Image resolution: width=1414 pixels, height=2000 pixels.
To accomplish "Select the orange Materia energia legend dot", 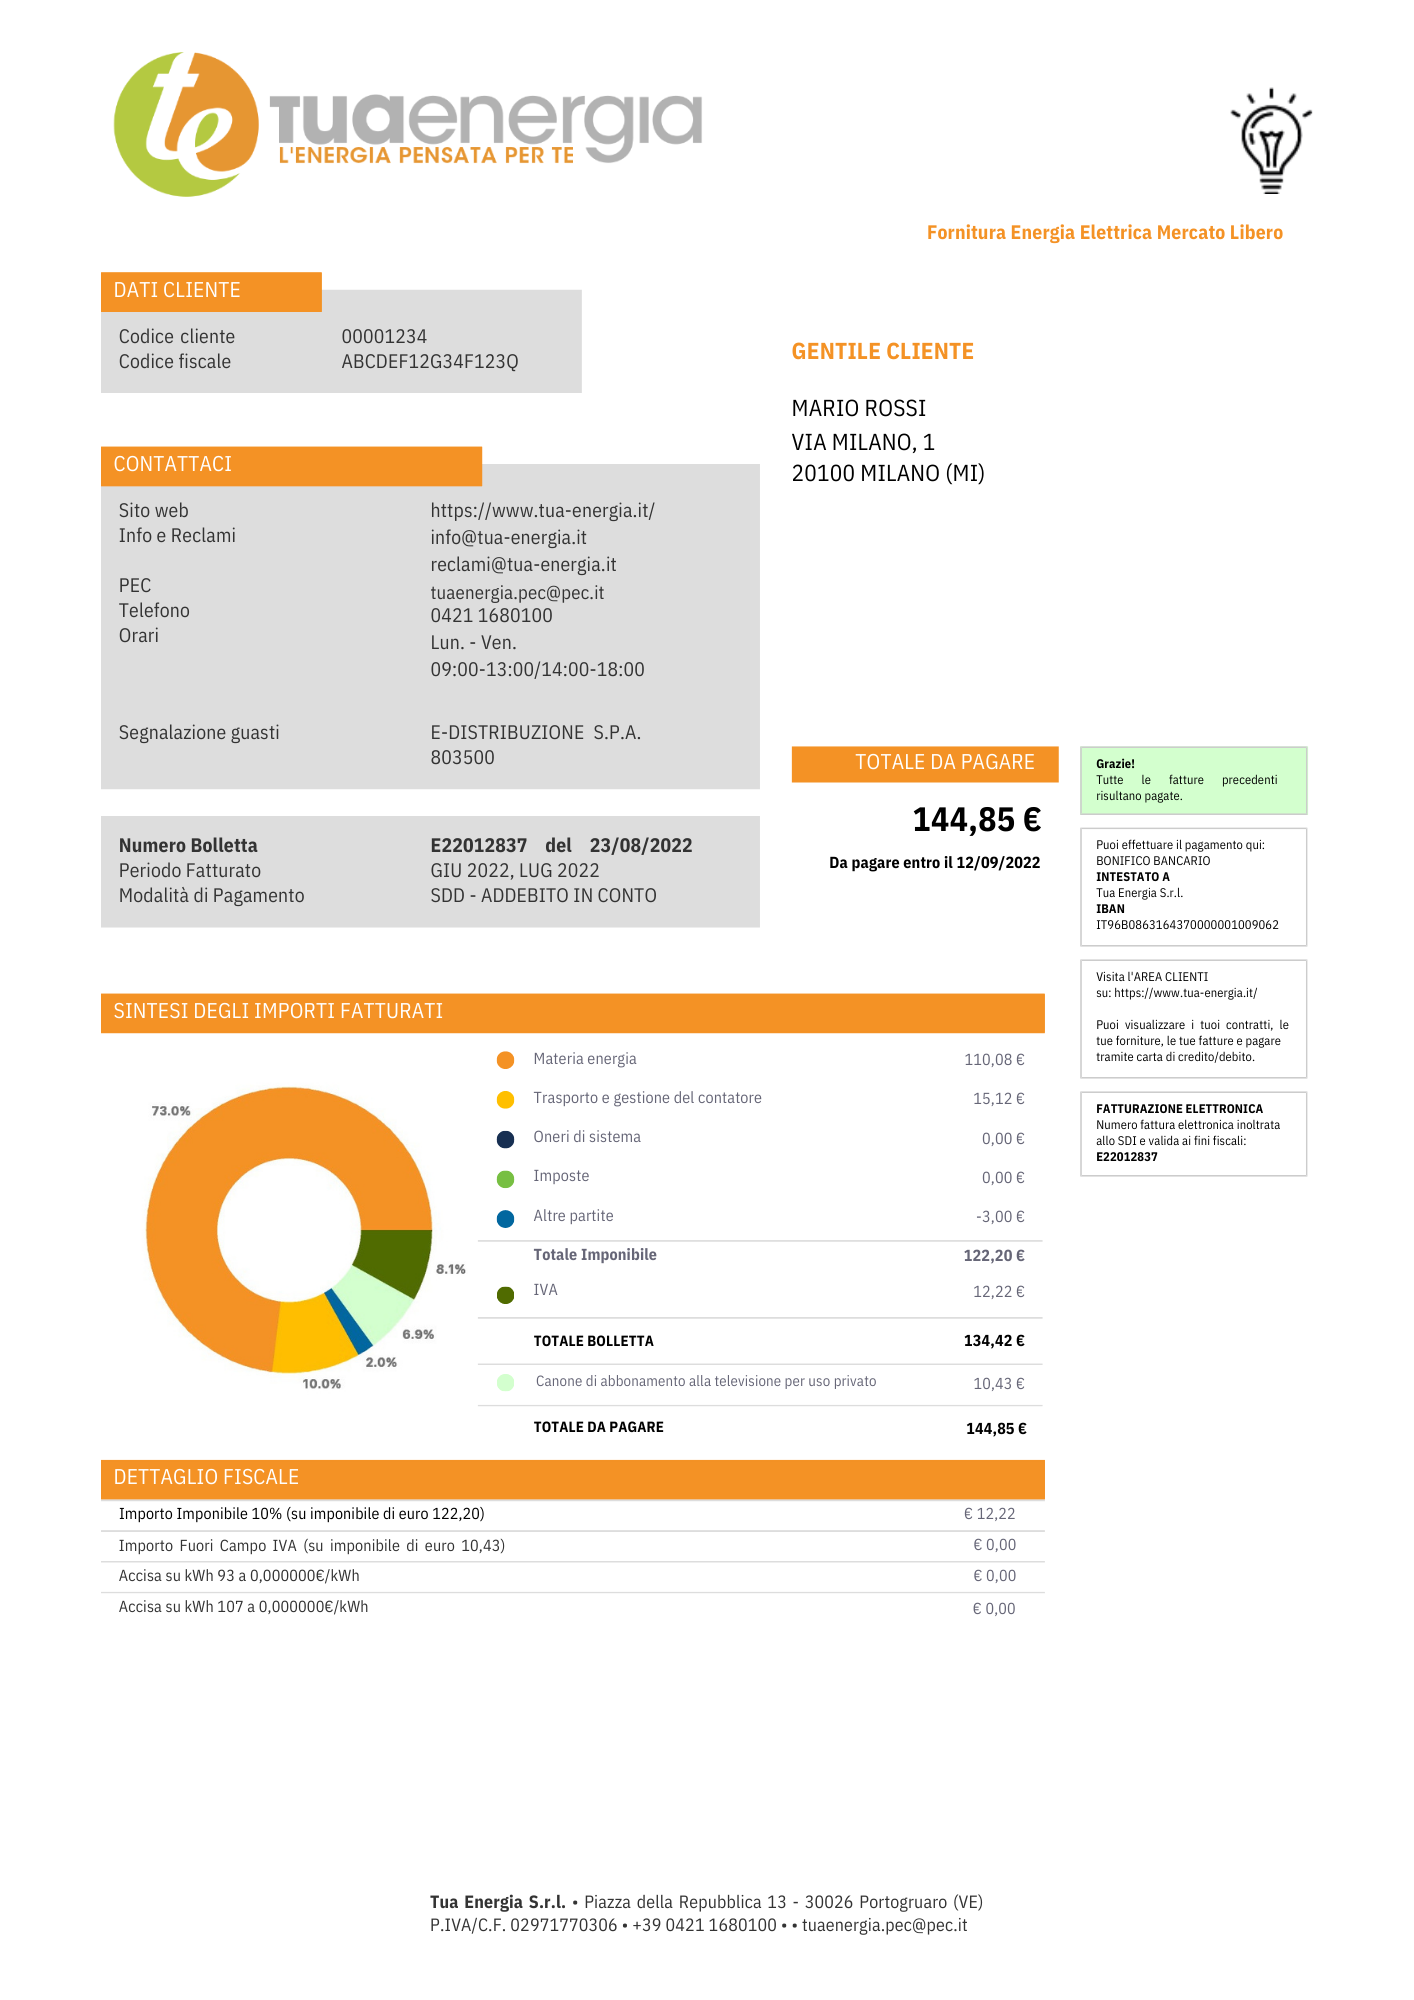I will [505, 1060].
